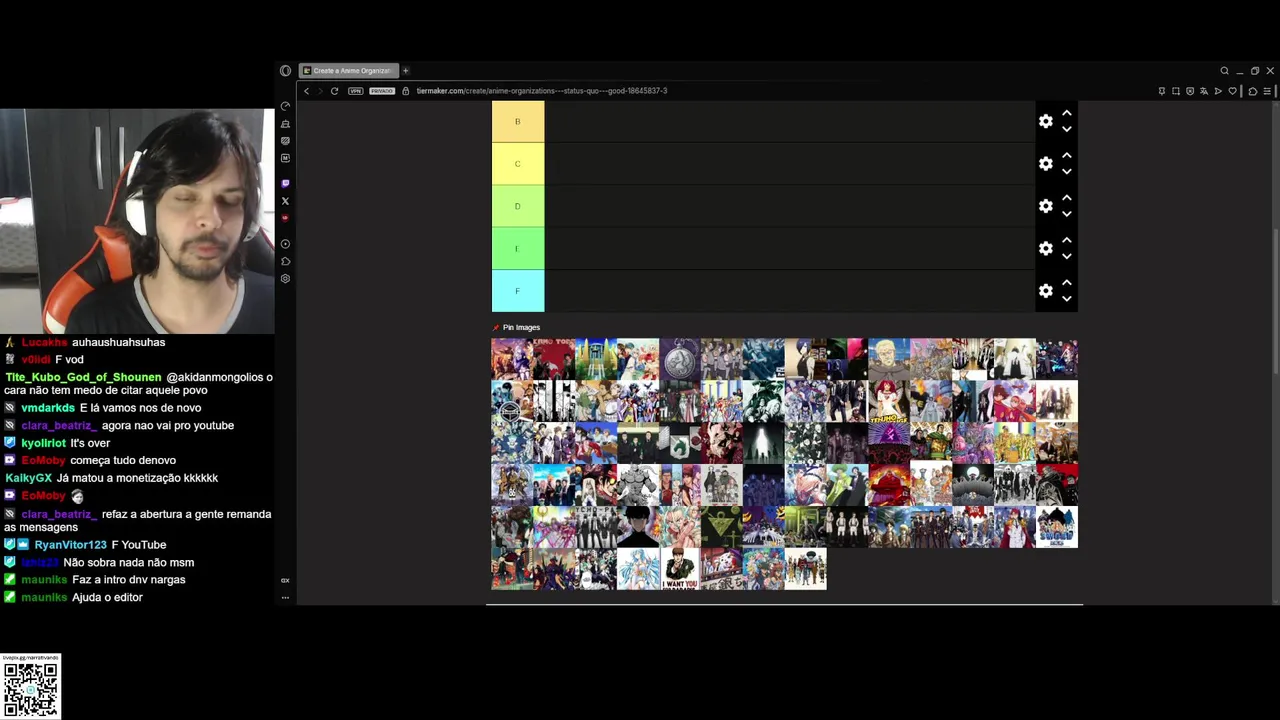
Task: Toggle Pin Images option
Action: click(516, 327)
